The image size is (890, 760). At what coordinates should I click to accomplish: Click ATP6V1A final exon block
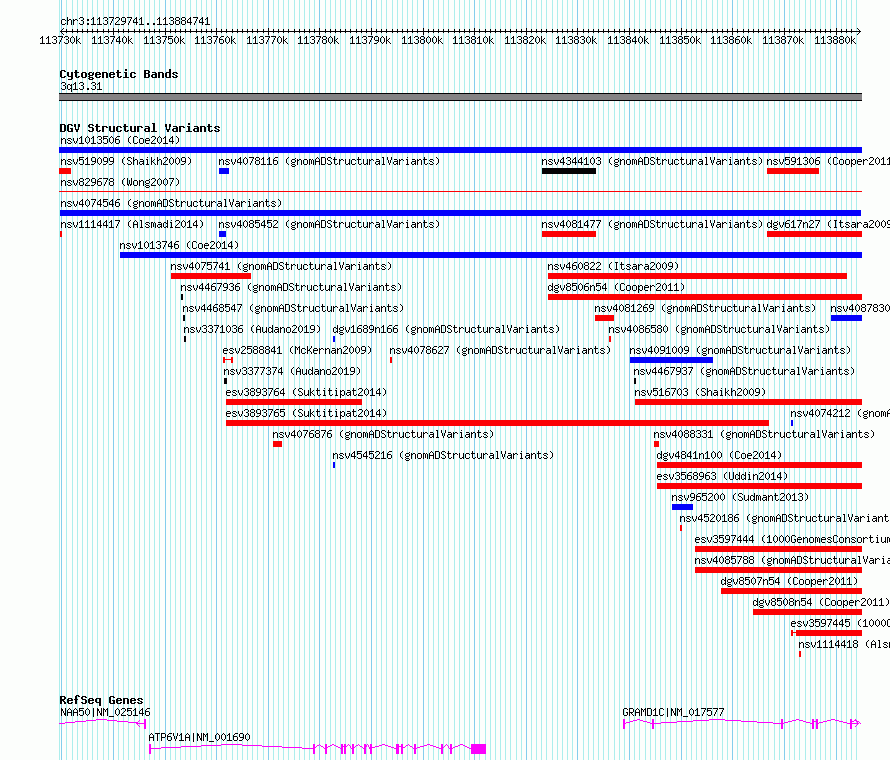[478, 749]
